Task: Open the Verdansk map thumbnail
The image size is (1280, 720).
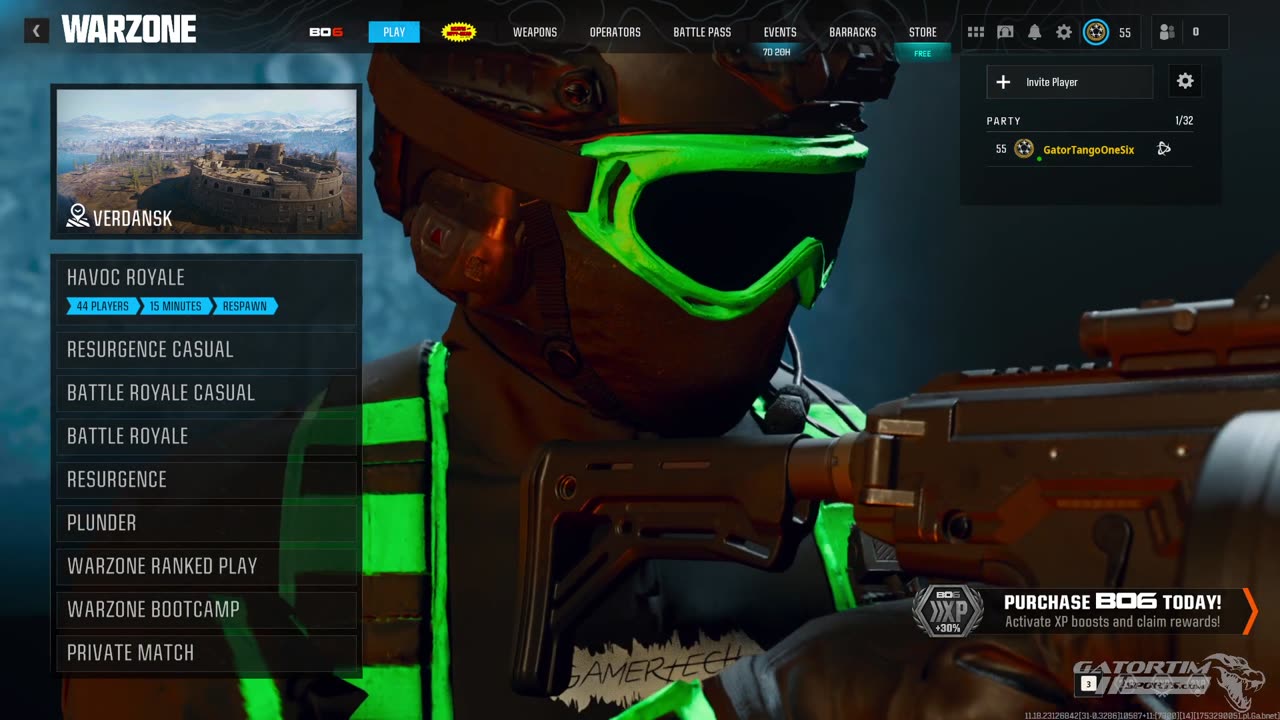Action: (206, 161)
